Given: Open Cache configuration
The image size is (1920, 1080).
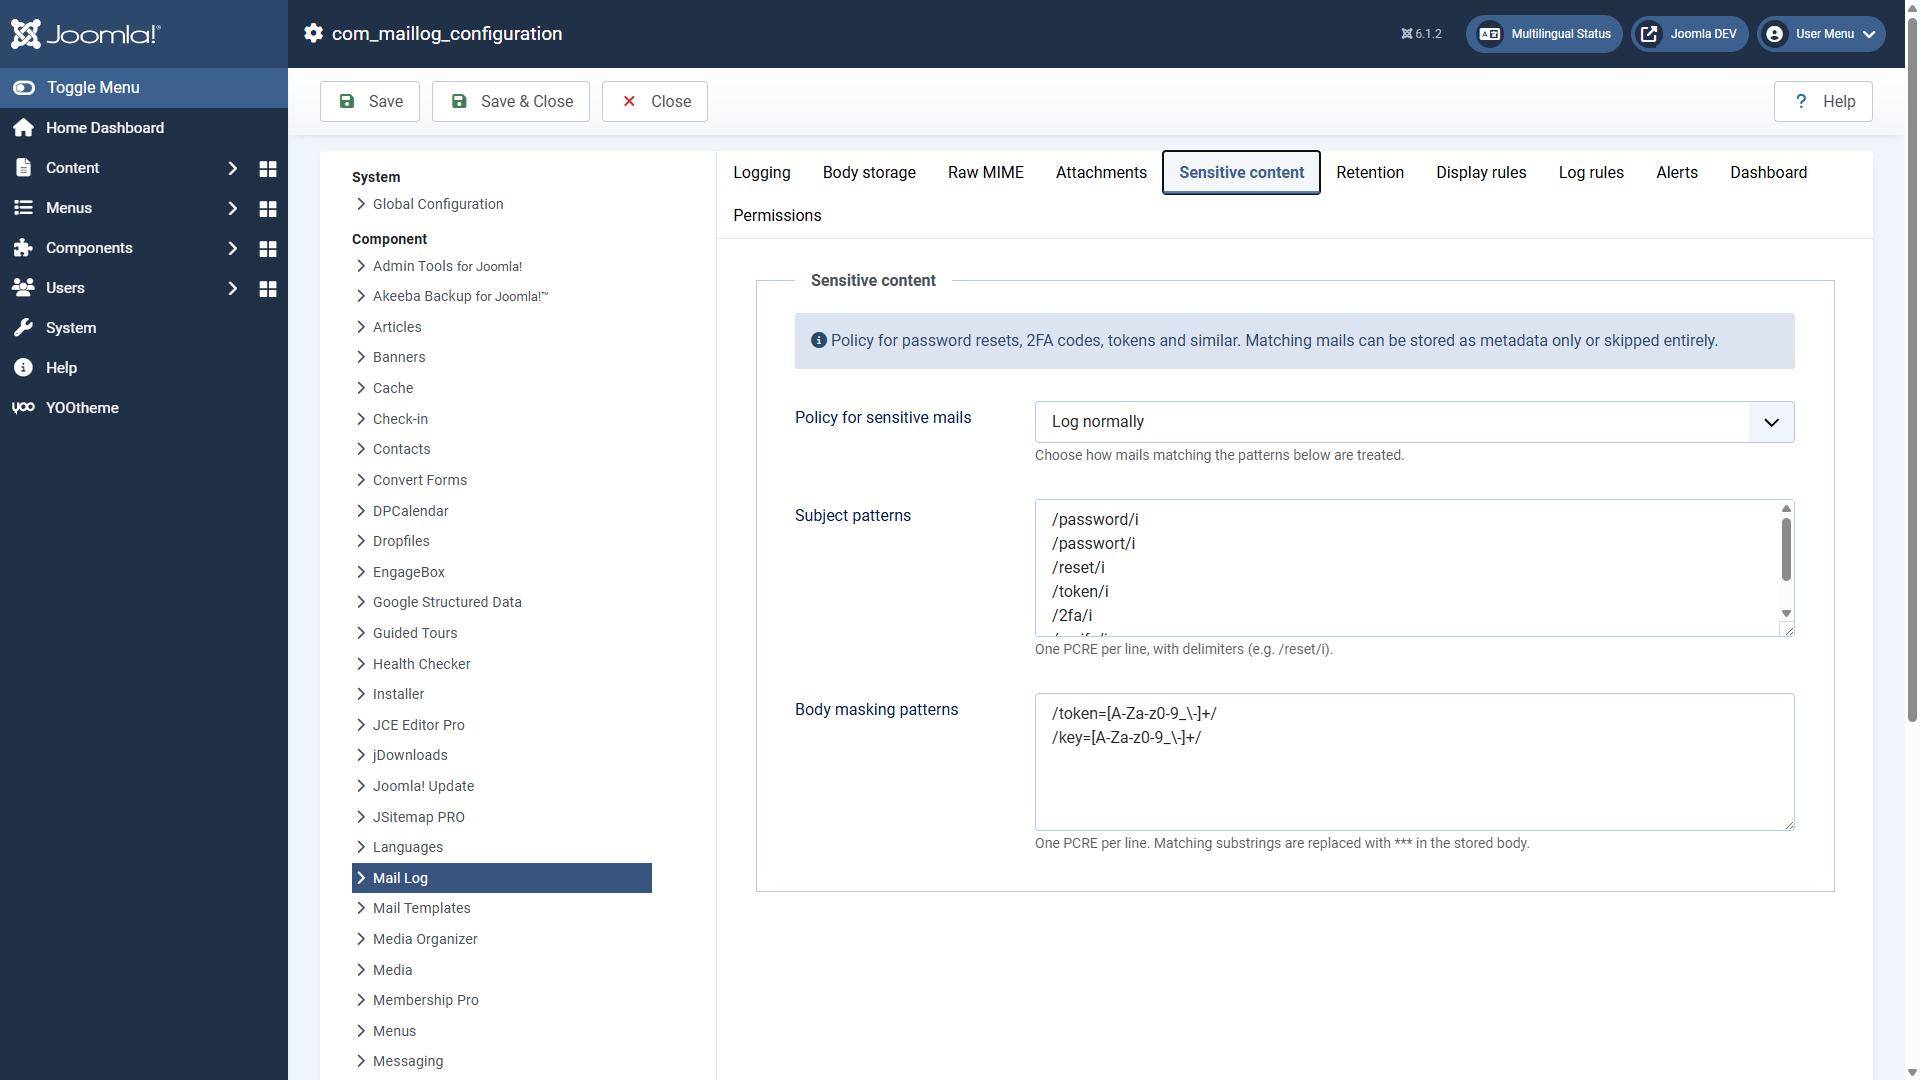Looking at the screenshot, I should point(393,388).
